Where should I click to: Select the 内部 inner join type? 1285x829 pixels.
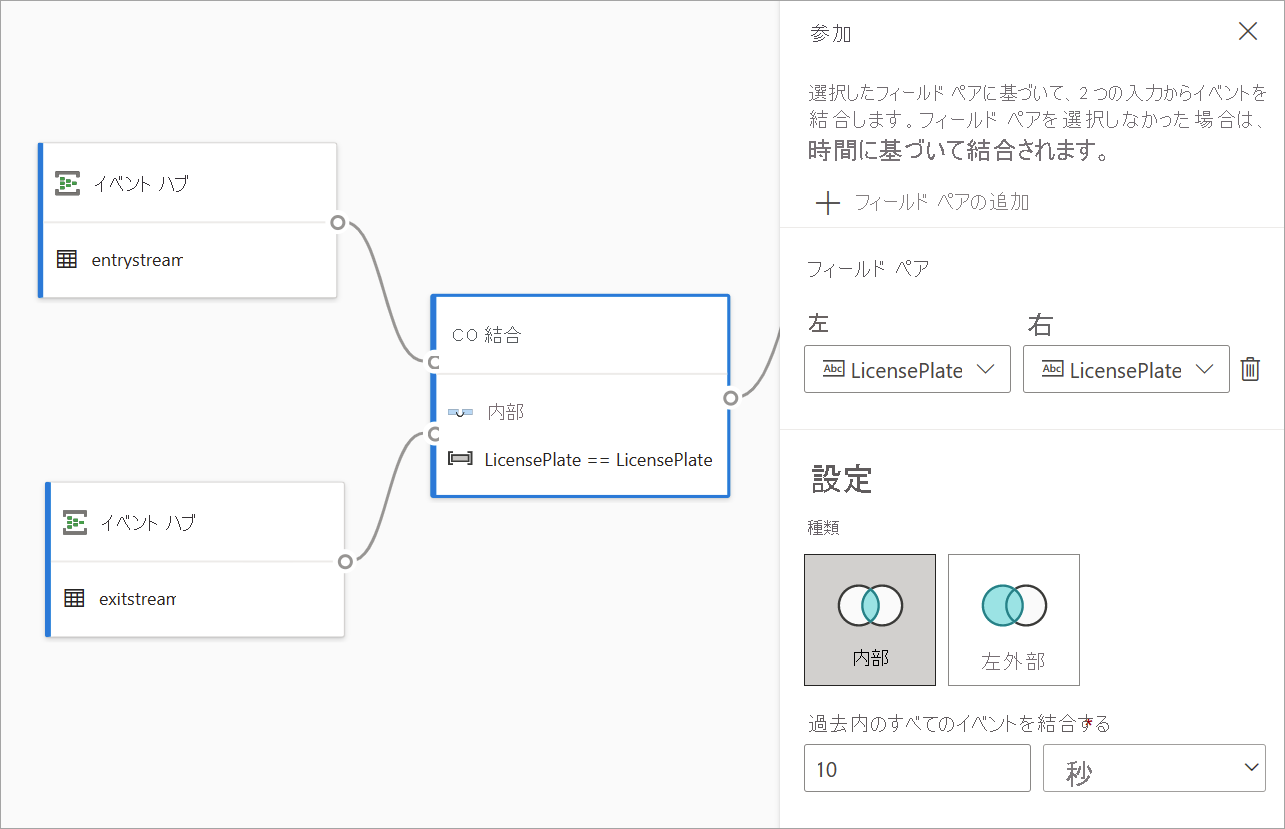pyautogui.click(x=869, y=619)
